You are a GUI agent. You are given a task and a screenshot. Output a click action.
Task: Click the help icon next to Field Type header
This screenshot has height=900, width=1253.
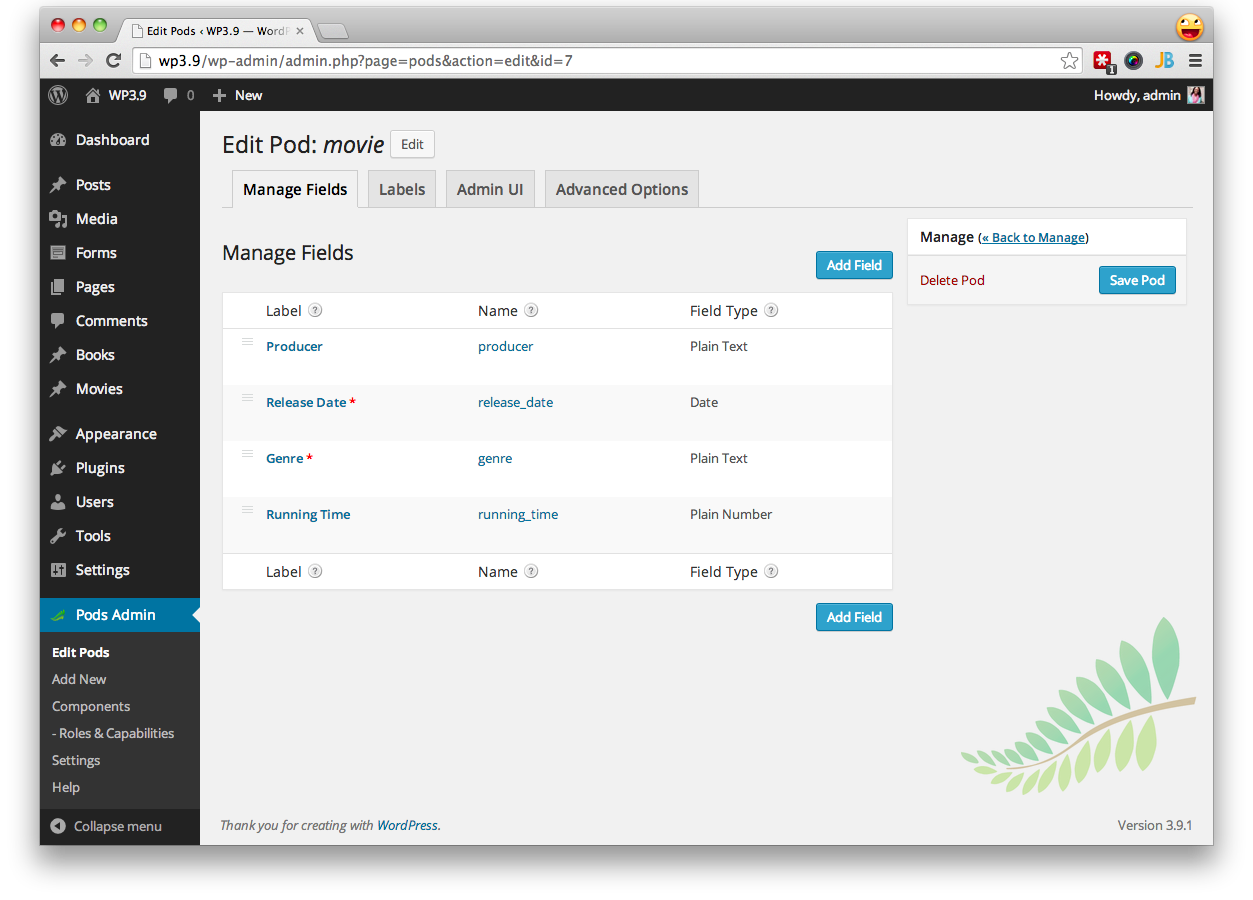coord(771,310)
